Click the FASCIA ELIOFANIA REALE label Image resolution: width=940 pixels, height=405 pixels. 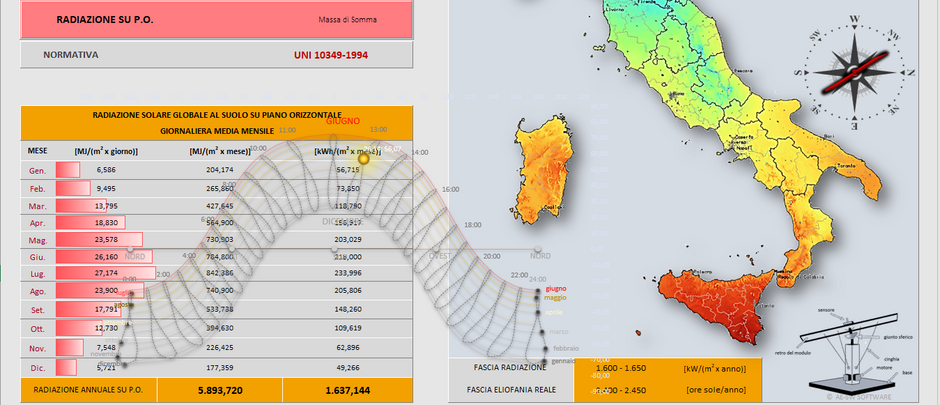pyautogui.click(x=514, y=390)
